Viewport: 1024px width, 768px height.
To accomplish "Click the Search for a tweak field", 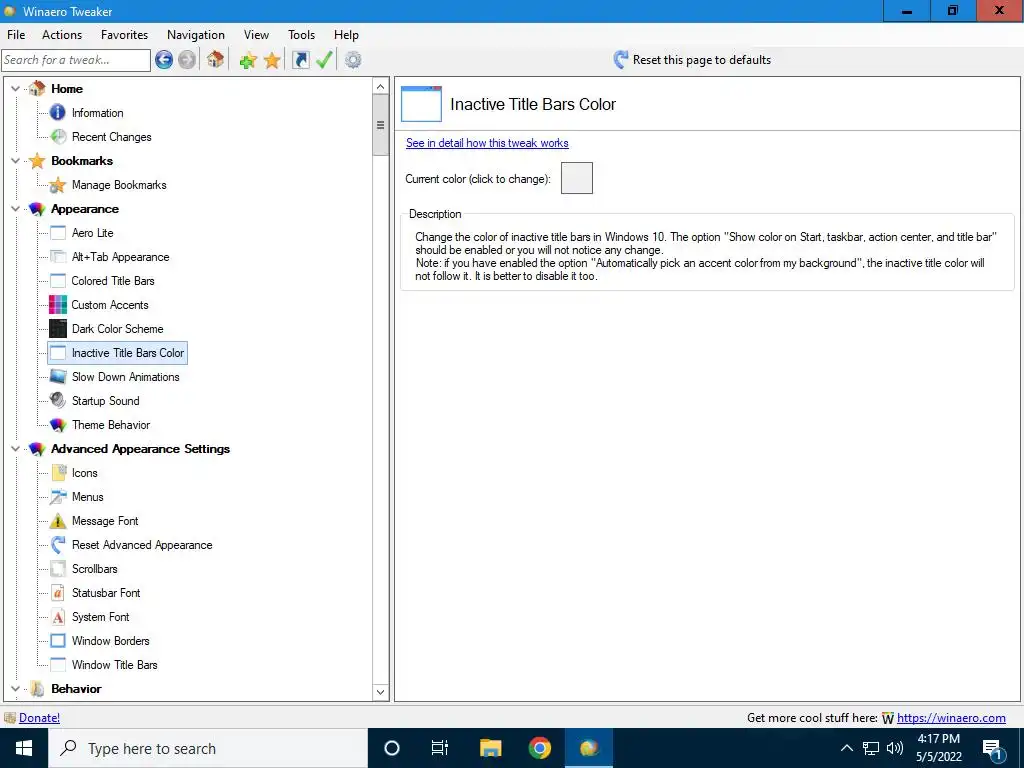I will (76, 60).
